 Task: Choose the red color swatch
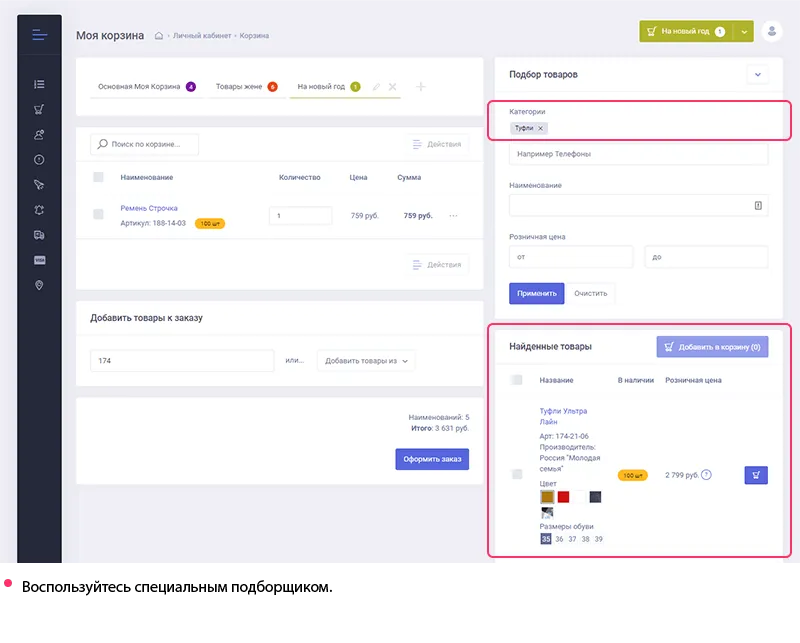tap(563, 497)
